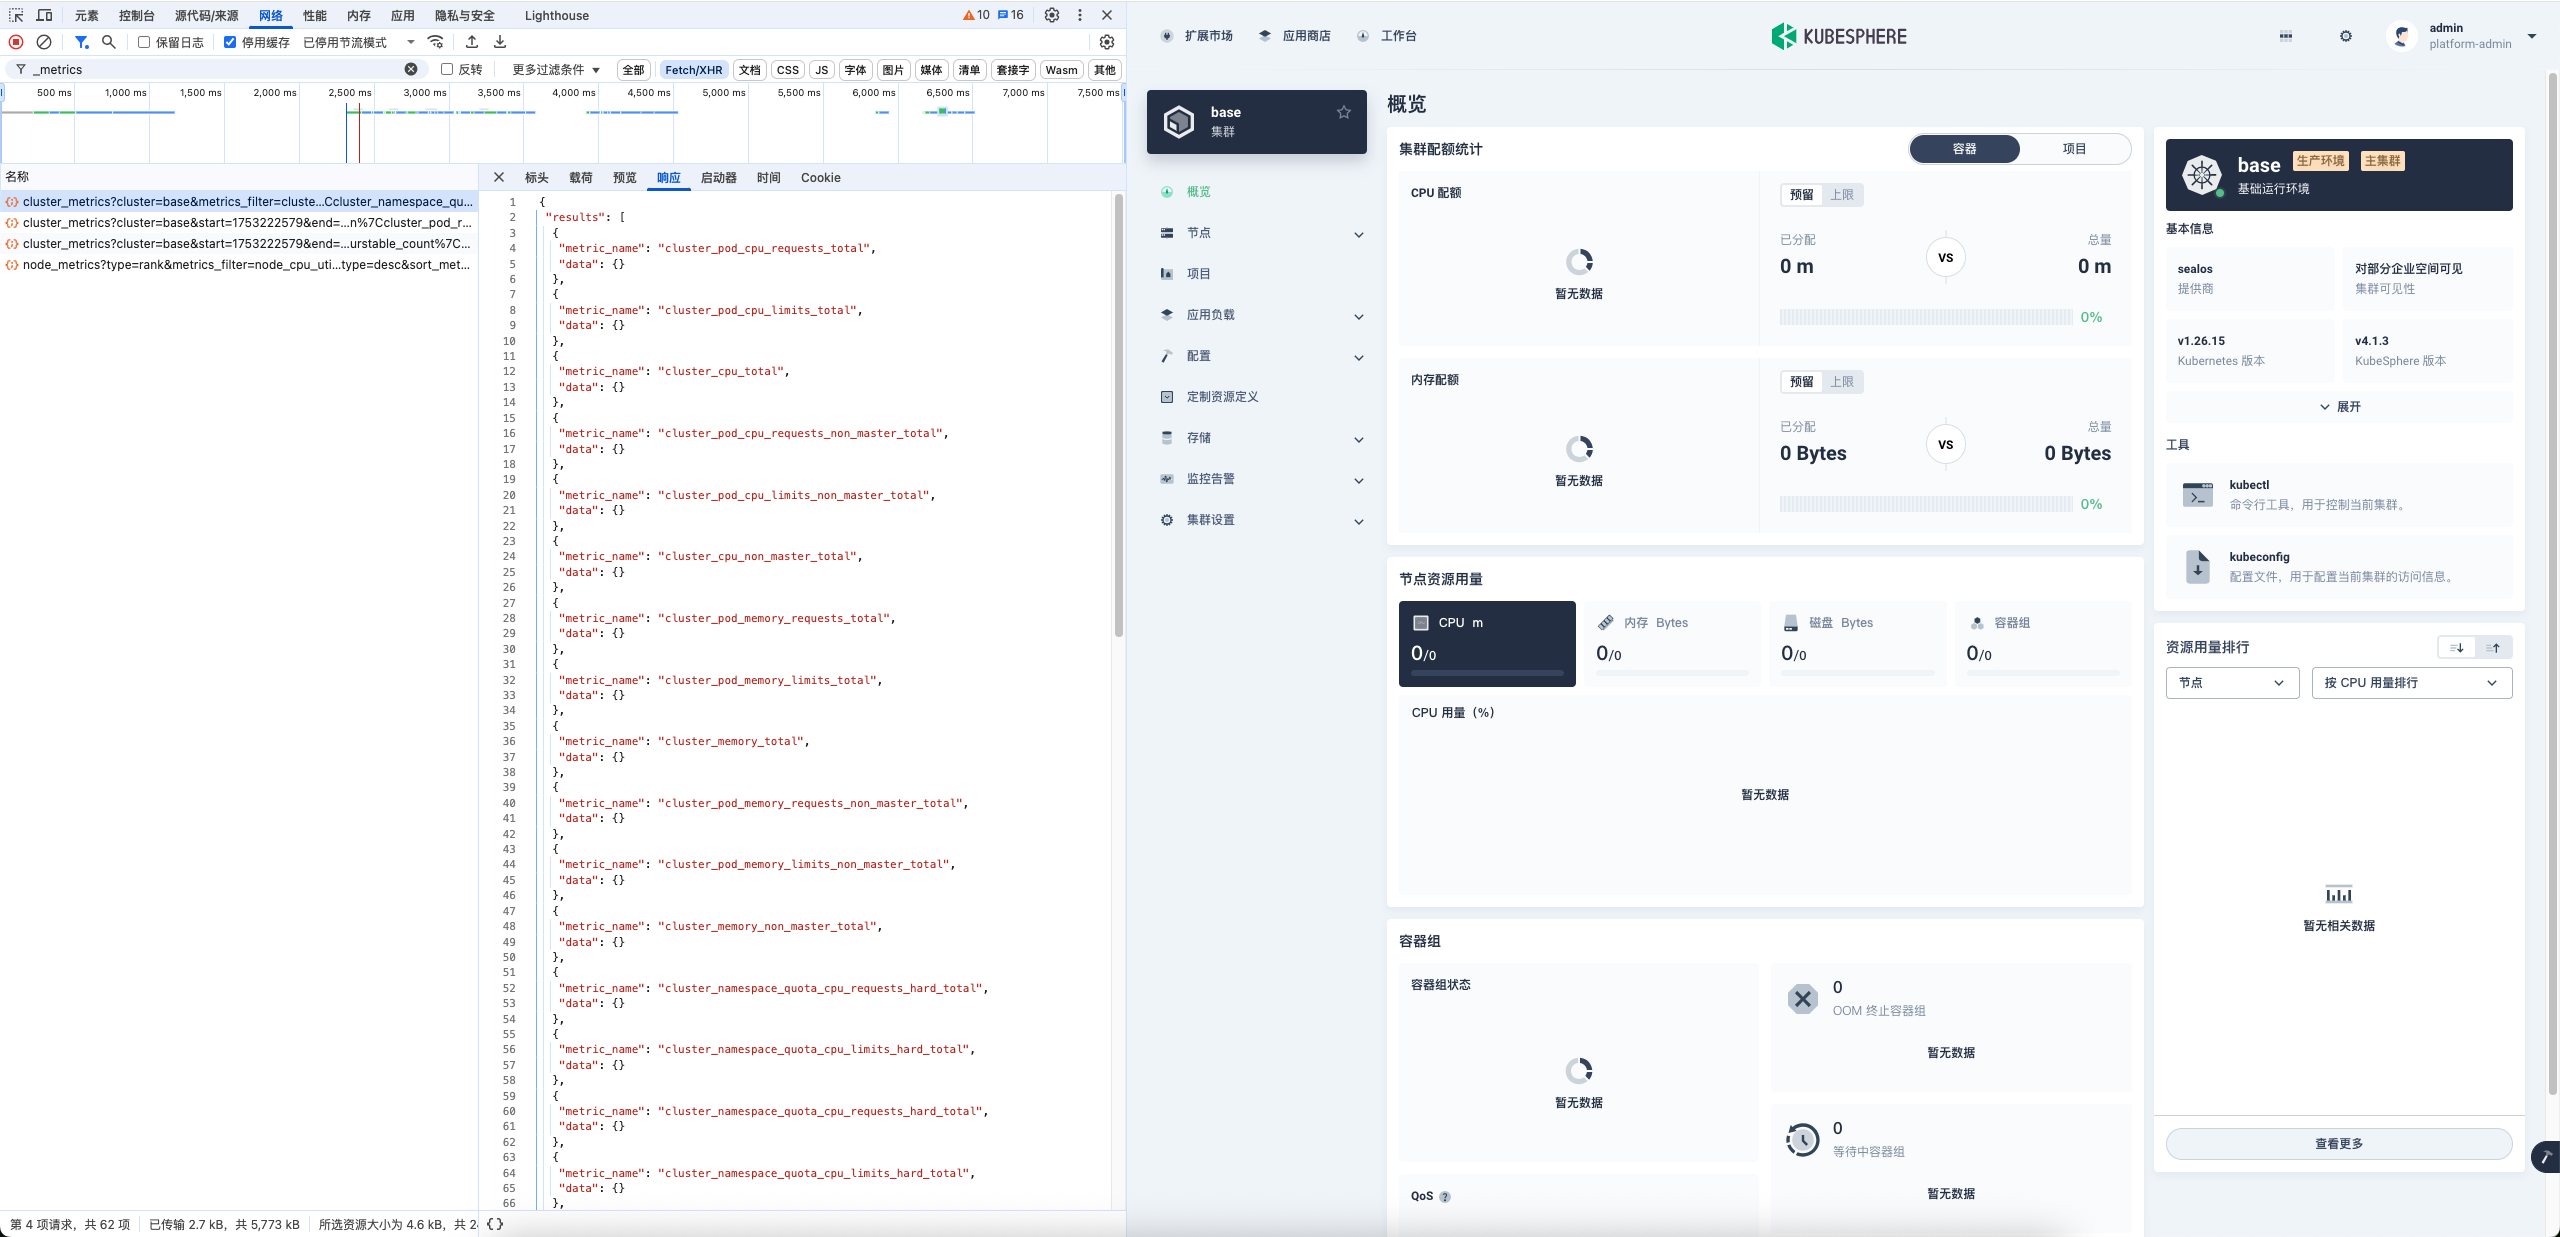
Task: Sort resource ranking ascending
Action: [2494, 648]
